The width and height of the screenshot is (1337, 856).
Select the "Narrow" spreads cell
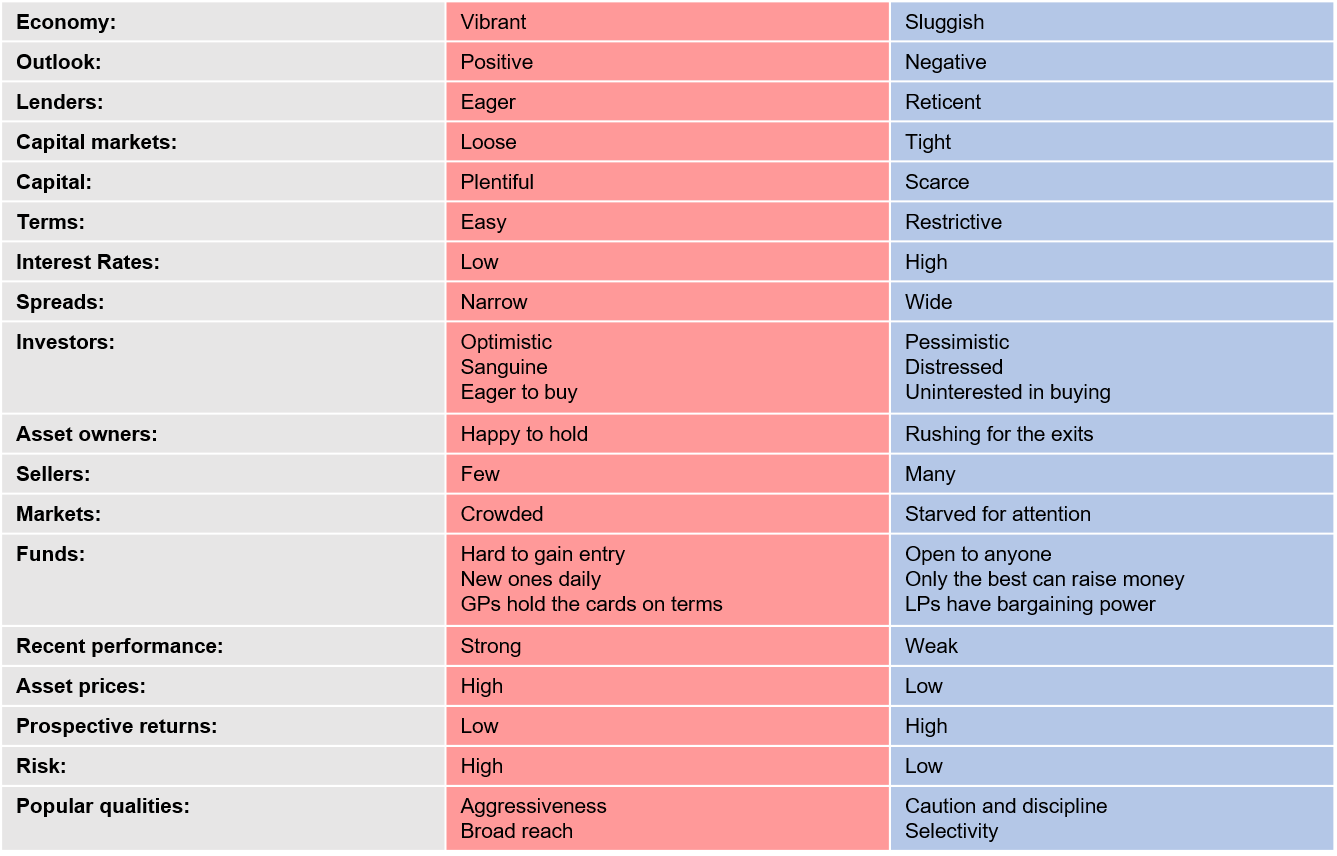[494, 302]
